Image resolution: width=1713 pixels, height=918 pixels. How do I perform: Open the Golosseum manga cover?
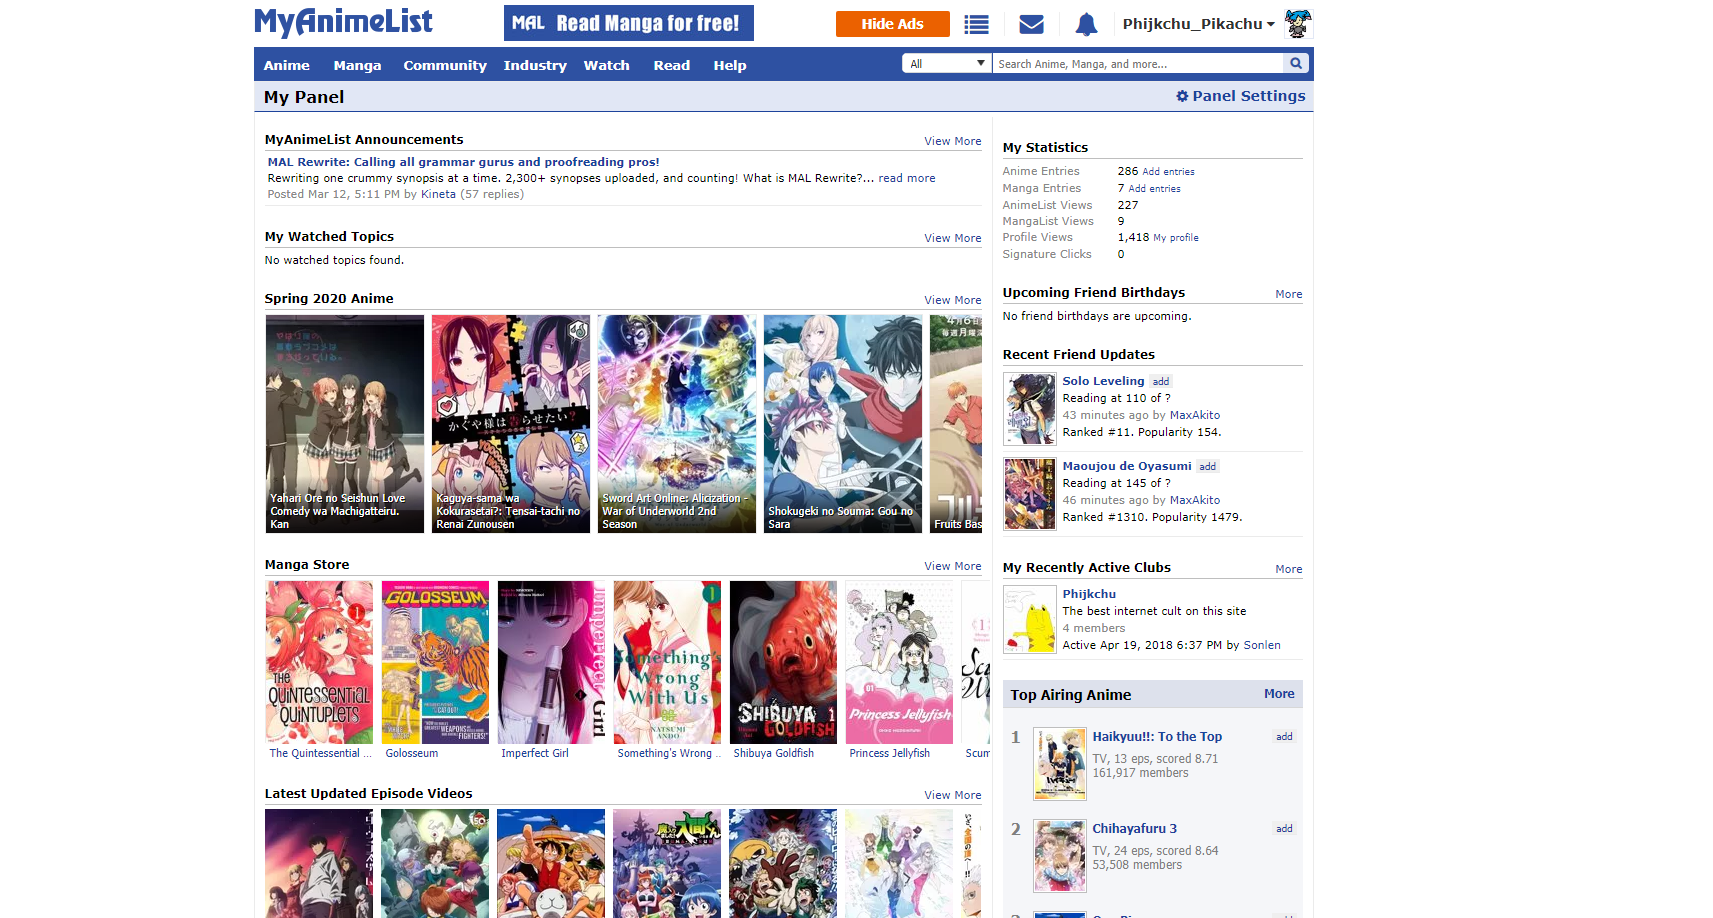point(435,662)
